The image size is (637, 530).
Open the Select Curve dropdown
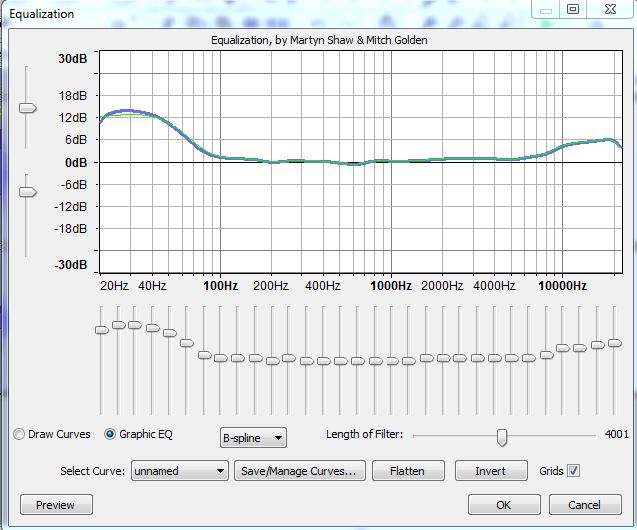[x=180, y=471]
